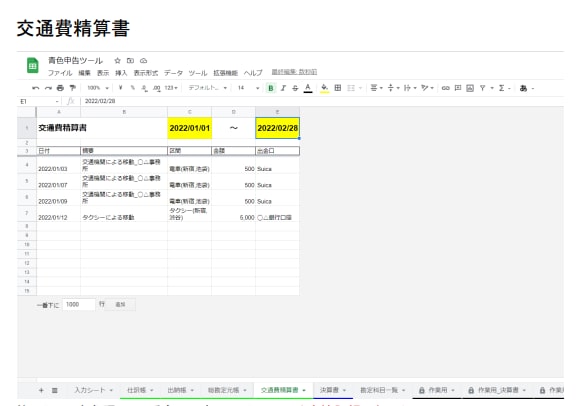The height and width of the screenshot is (406, 587).
Task: Activate the paint format tool
Action: (73, 88)
